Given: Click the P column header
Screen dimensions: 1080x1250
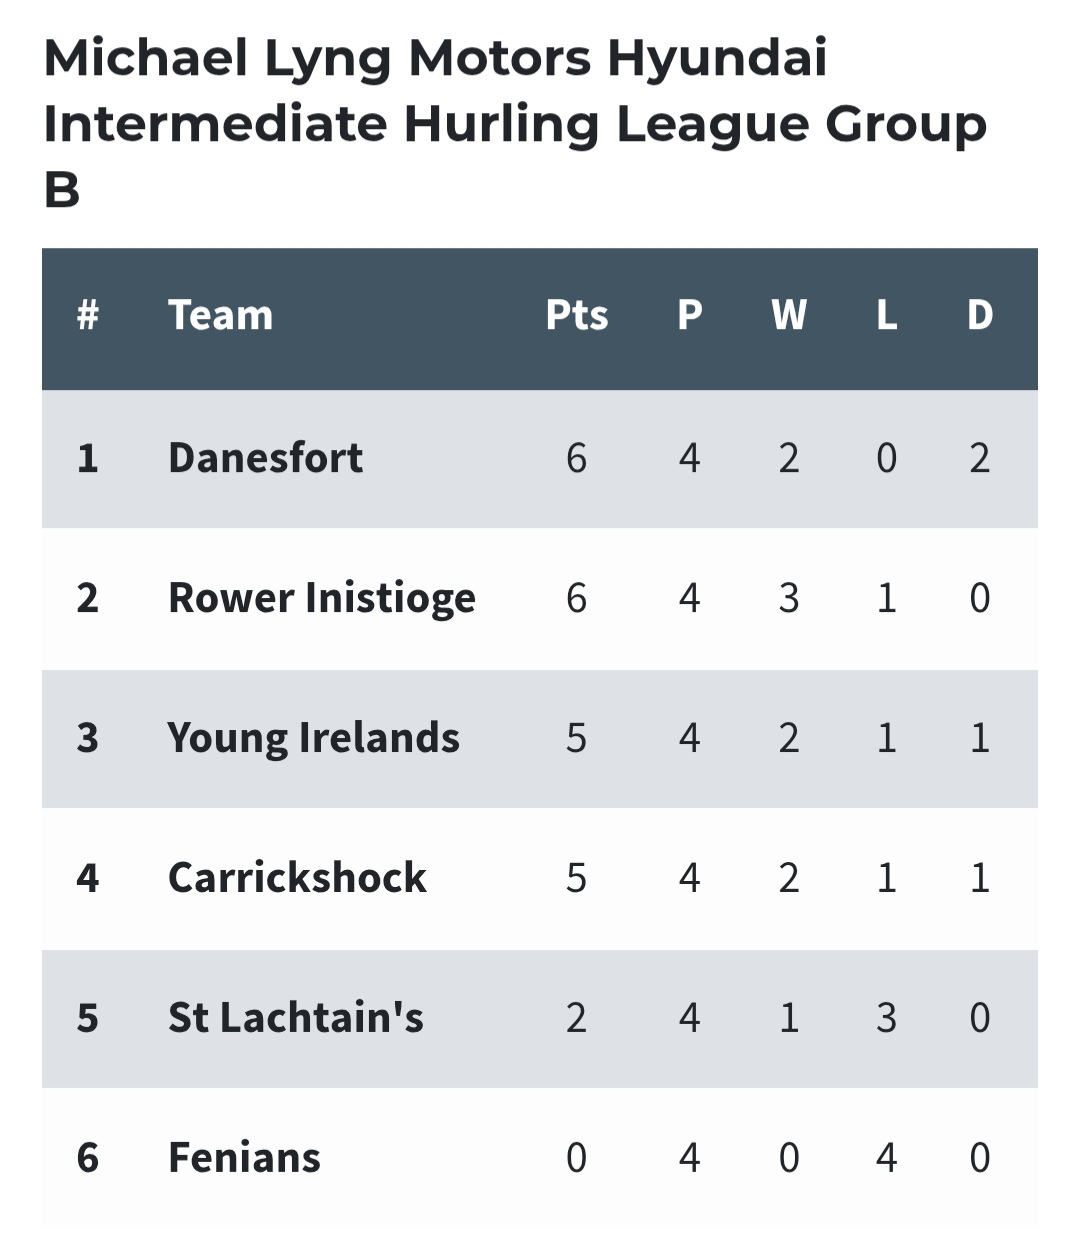Looking at the screenshot, I should pos(689,316).
